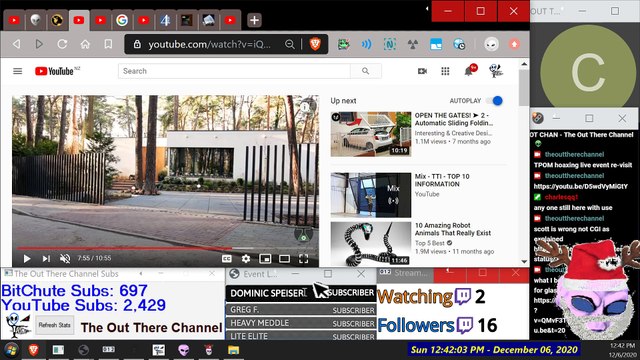The width and height of the screenshot is (640, 360).
Task: Open YouTube guide hamburger menu
Action: point(18,71)
